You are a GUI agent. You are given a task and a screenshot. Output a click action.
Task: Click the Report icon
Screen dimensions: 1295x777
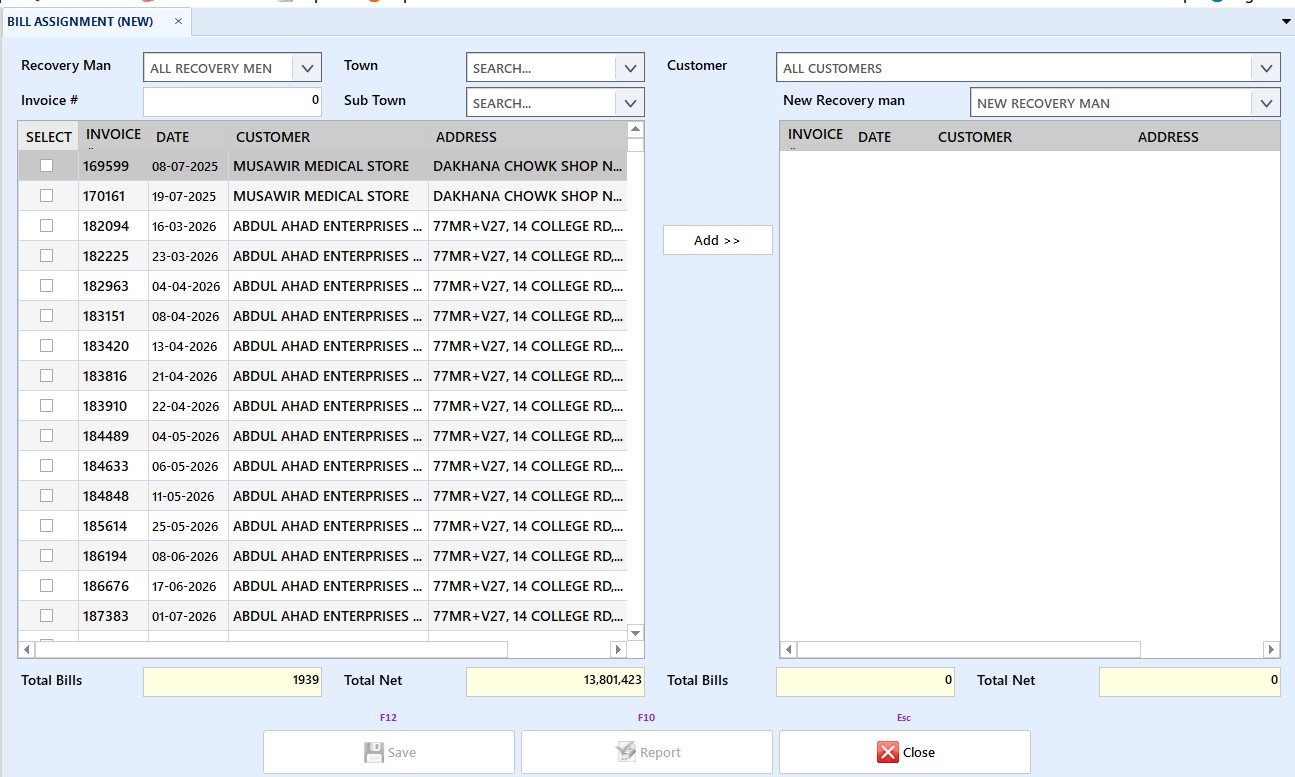(626, 752)
